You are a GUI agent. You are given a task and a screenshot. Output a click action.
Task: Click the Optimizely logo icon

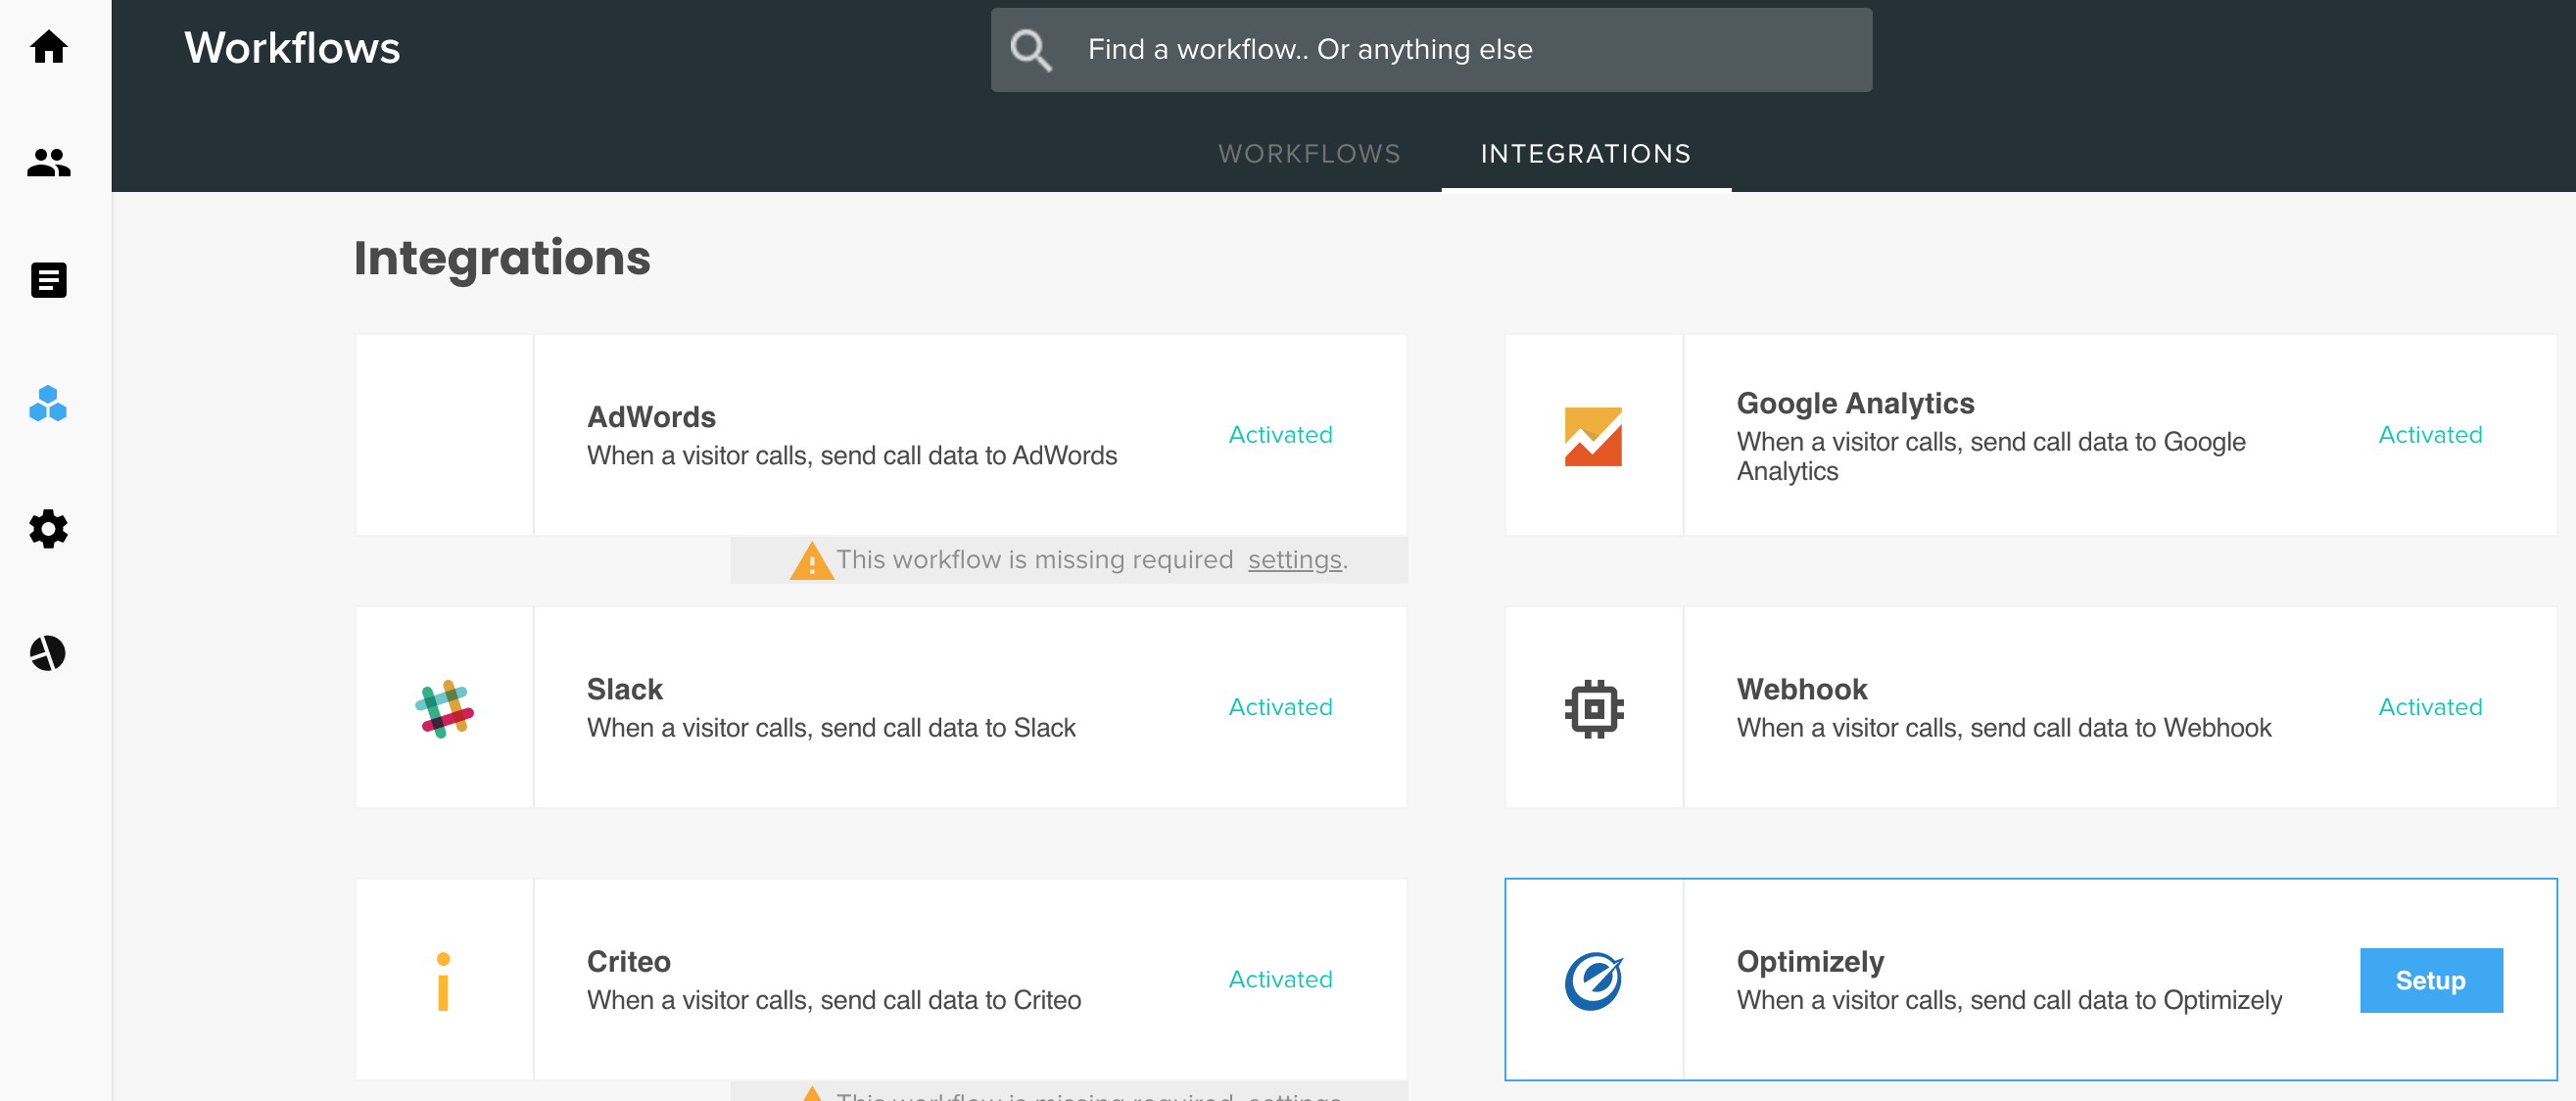coord(1594,980)
